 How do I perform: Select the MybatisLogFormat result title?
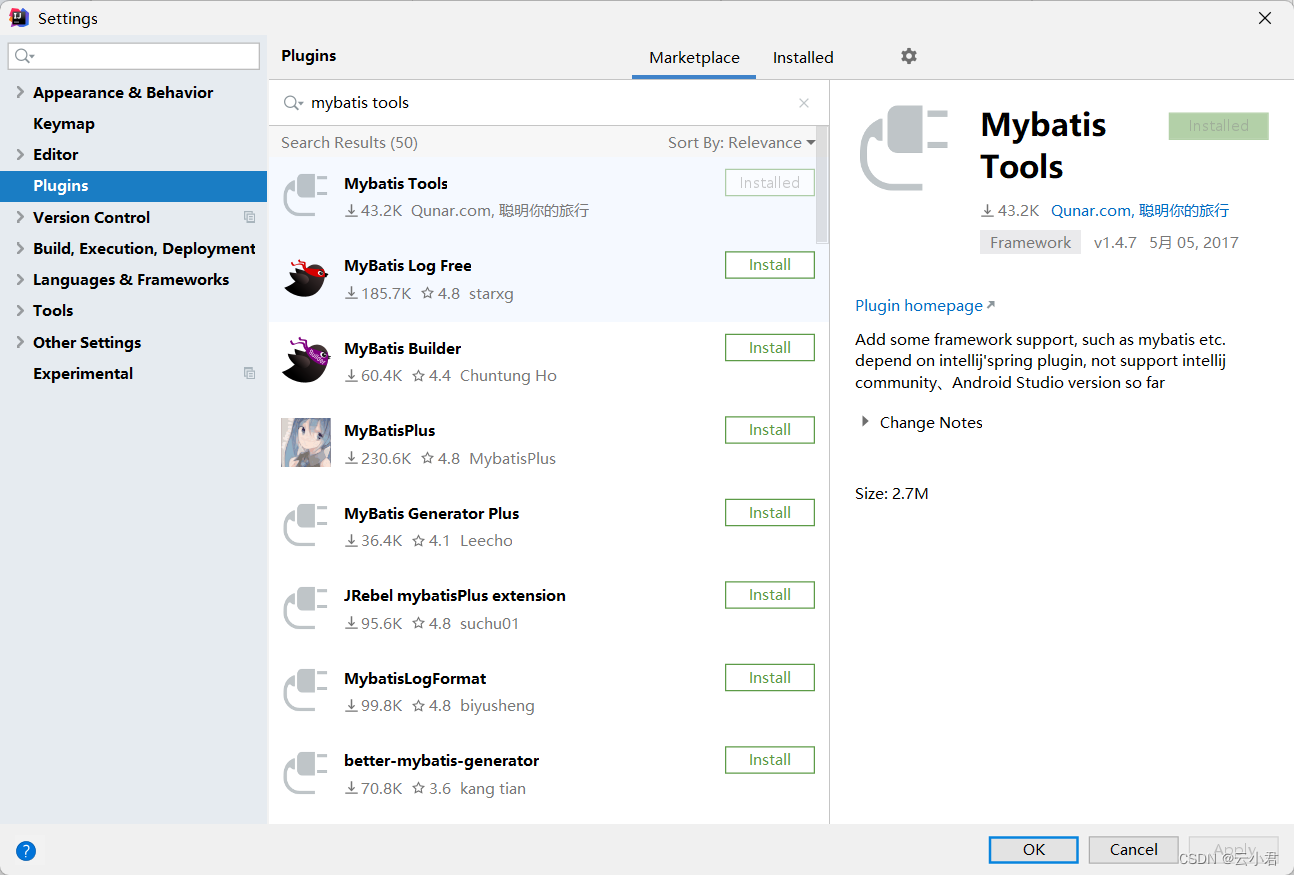coord(415,679)
